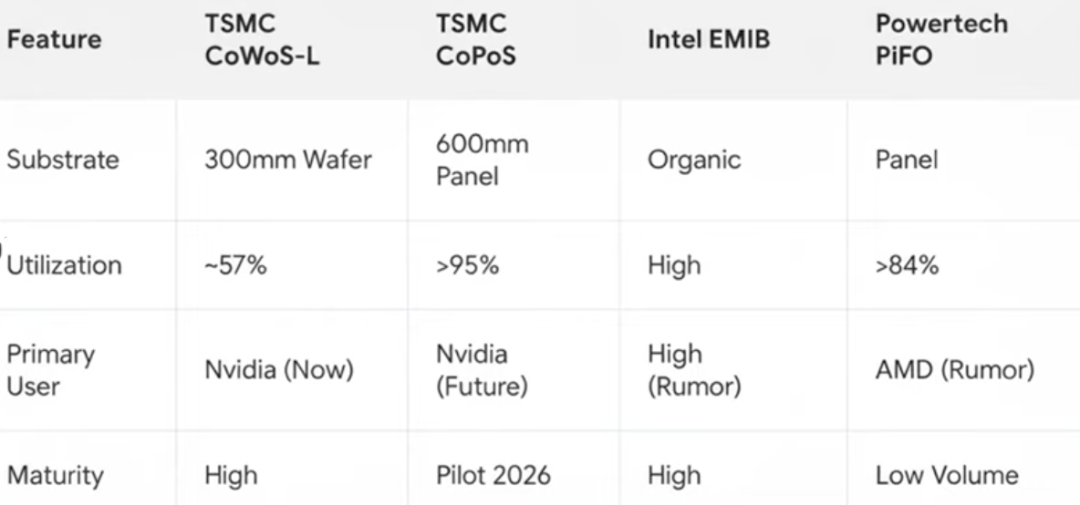
Task: Click the Feature column header
Action: [x=54, y=40]
